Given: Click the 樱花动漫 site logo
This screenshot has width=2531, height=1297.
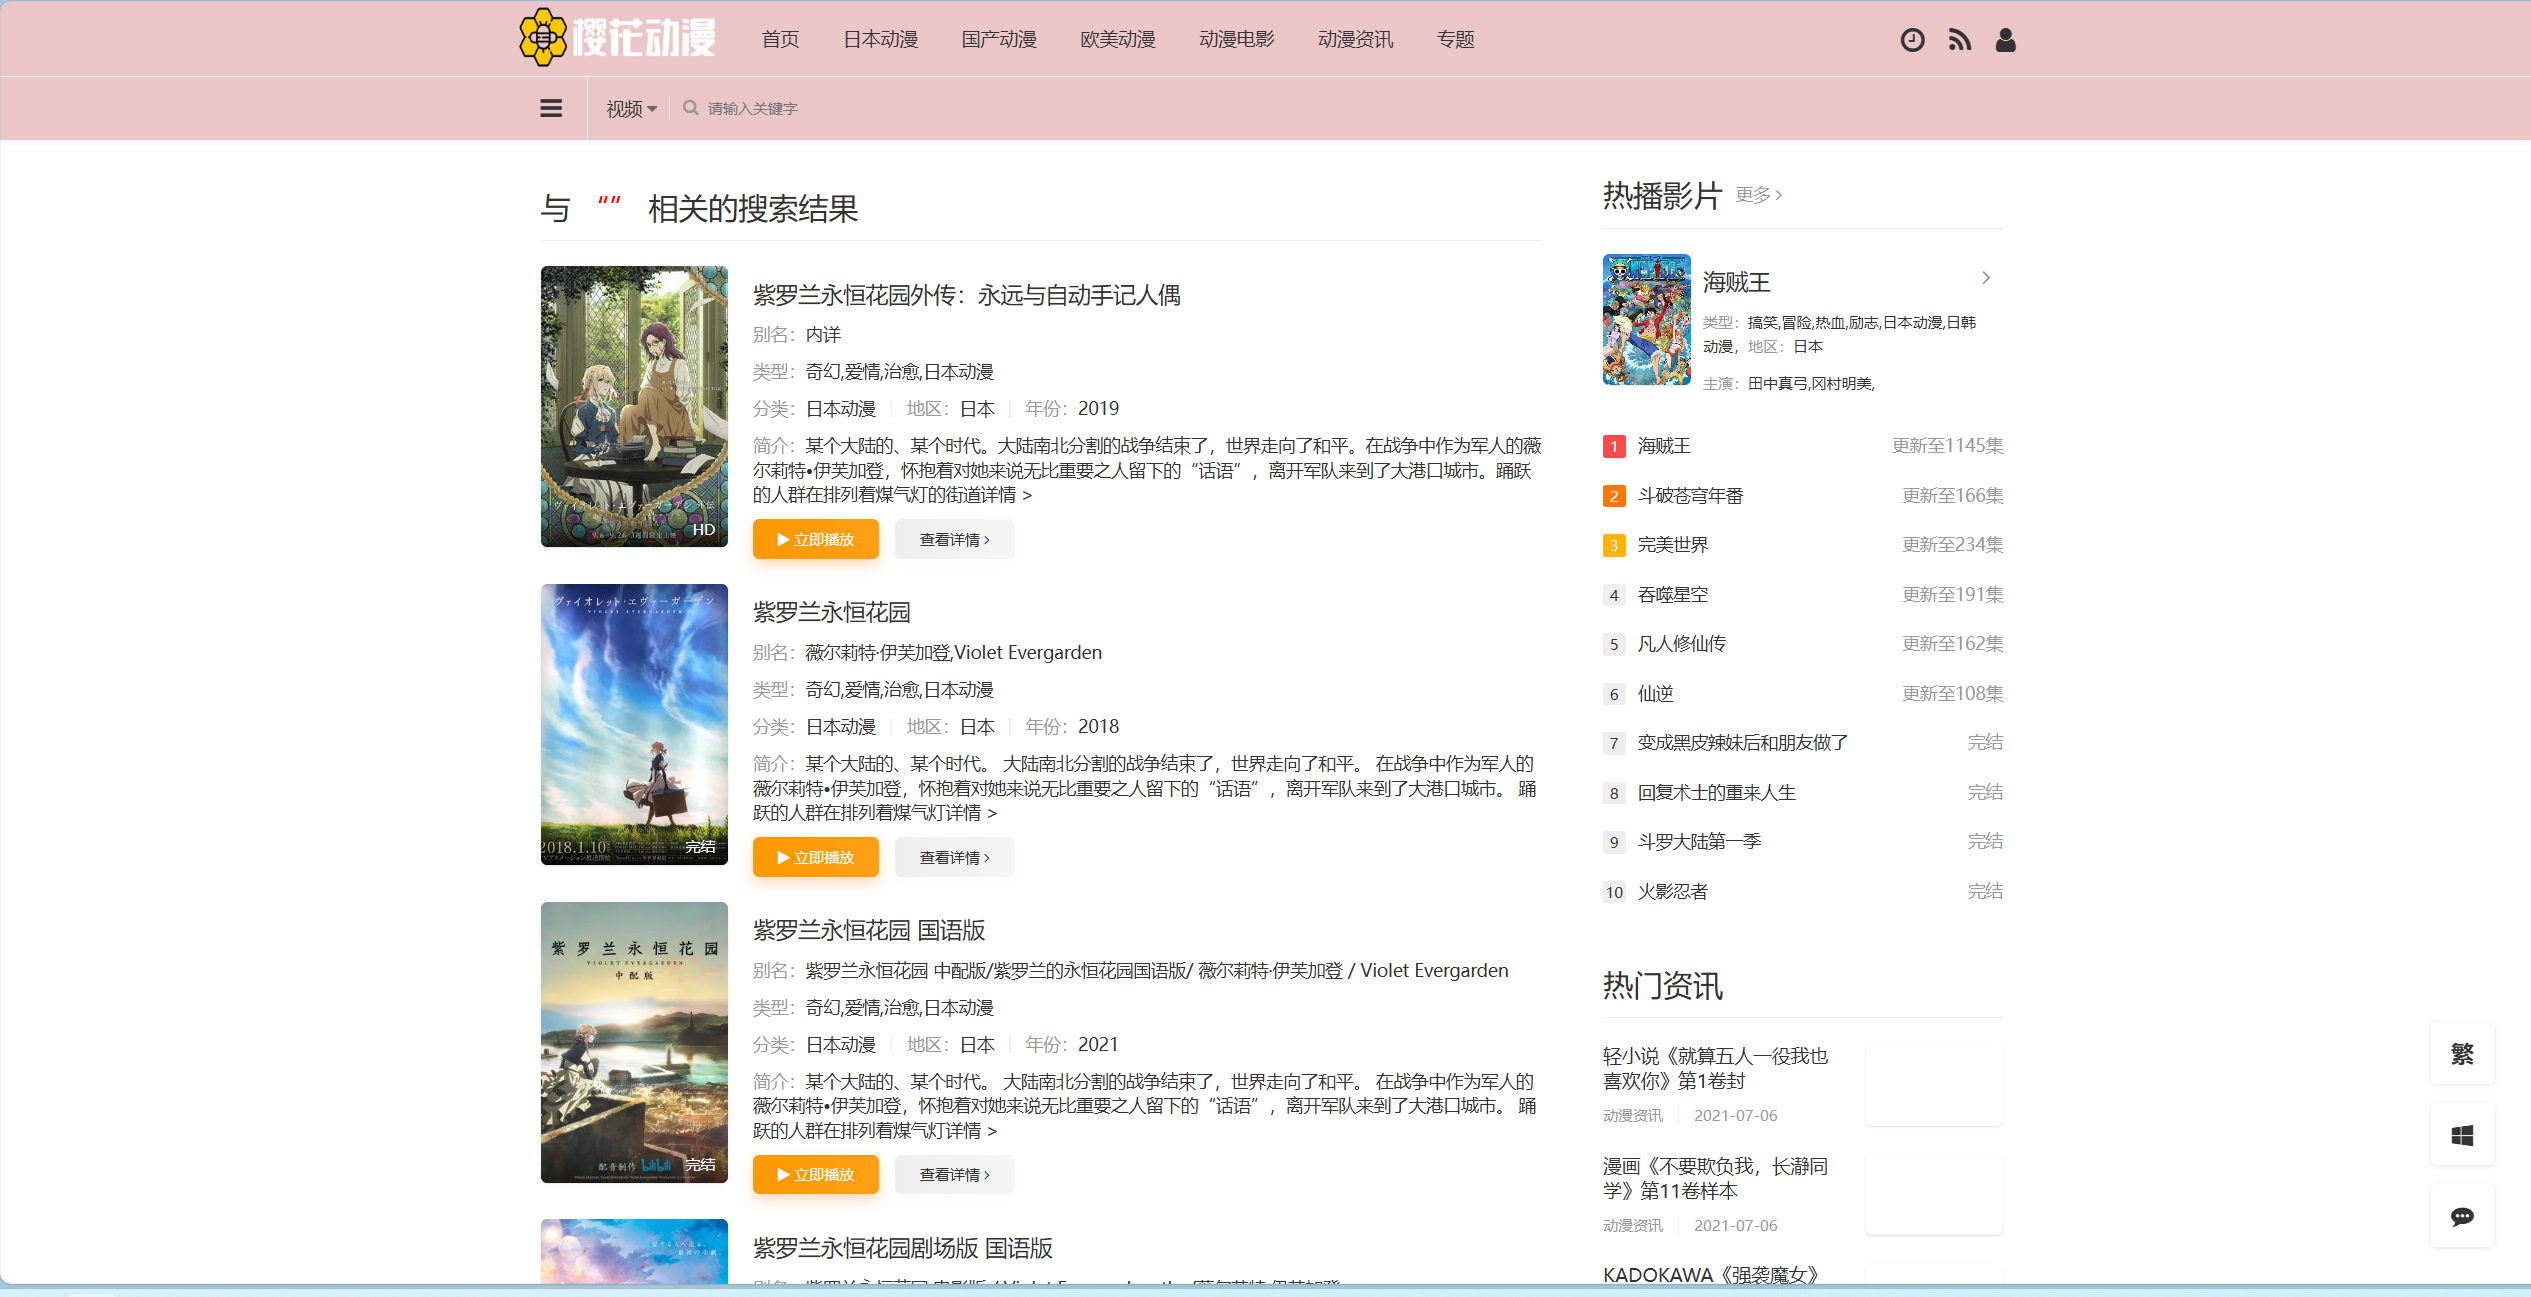Looking at the screenshot, I should coord(618,38).
